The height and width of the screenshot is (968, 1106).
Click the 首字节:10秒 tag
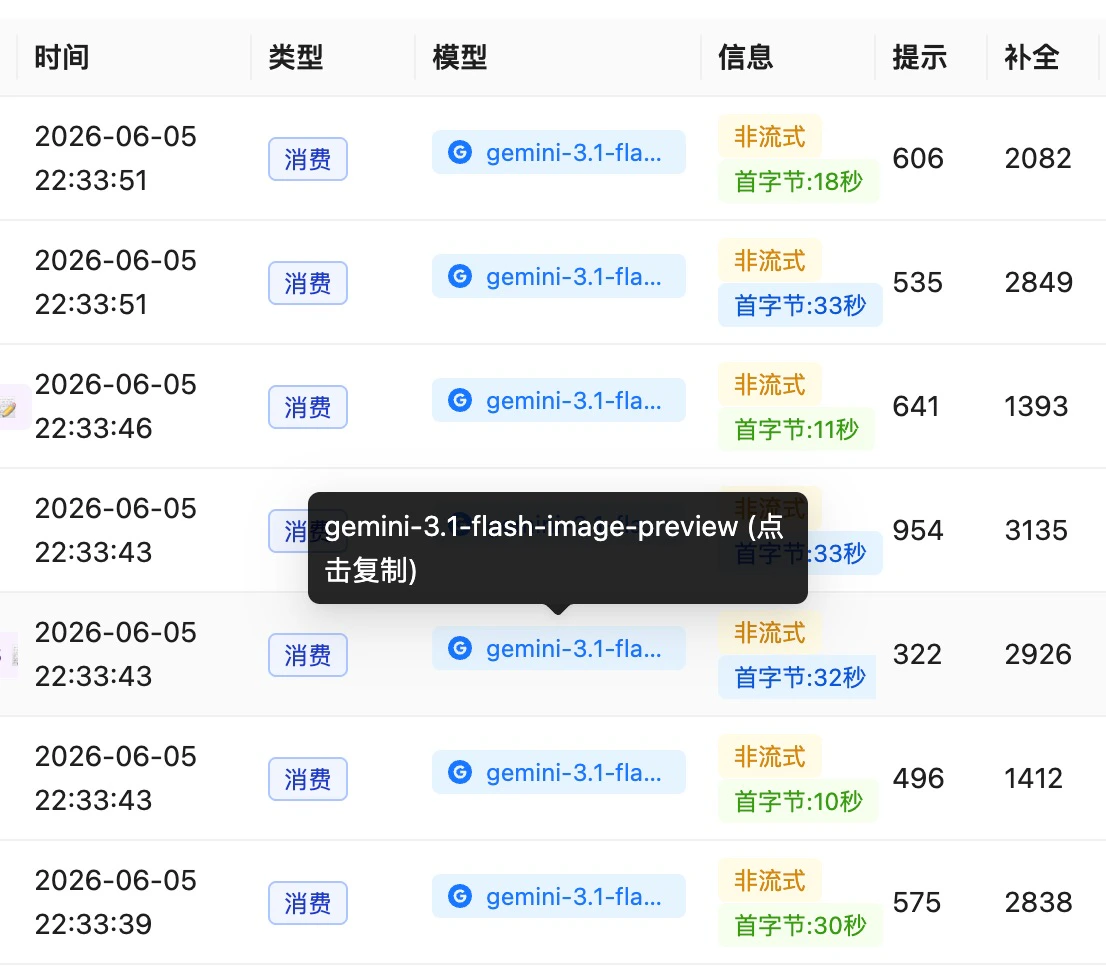tap(798, 801)
